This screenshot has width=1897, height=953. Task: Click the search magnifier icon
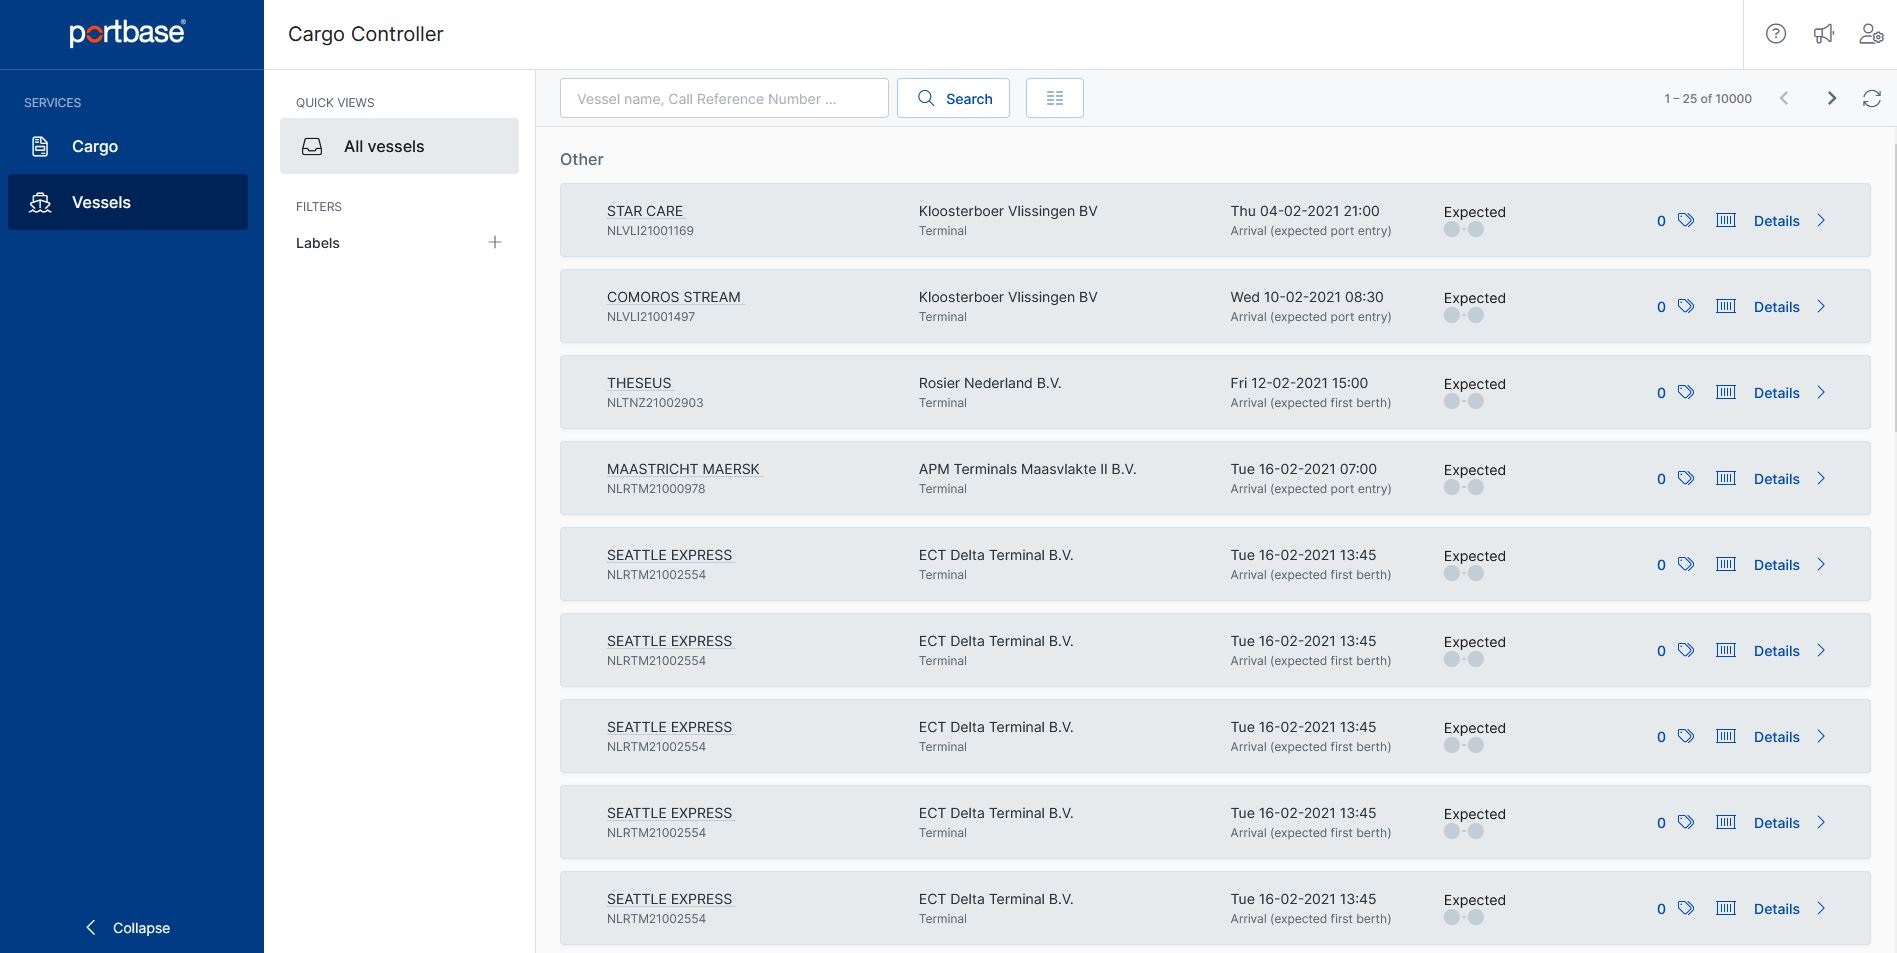tap(926, 98)
